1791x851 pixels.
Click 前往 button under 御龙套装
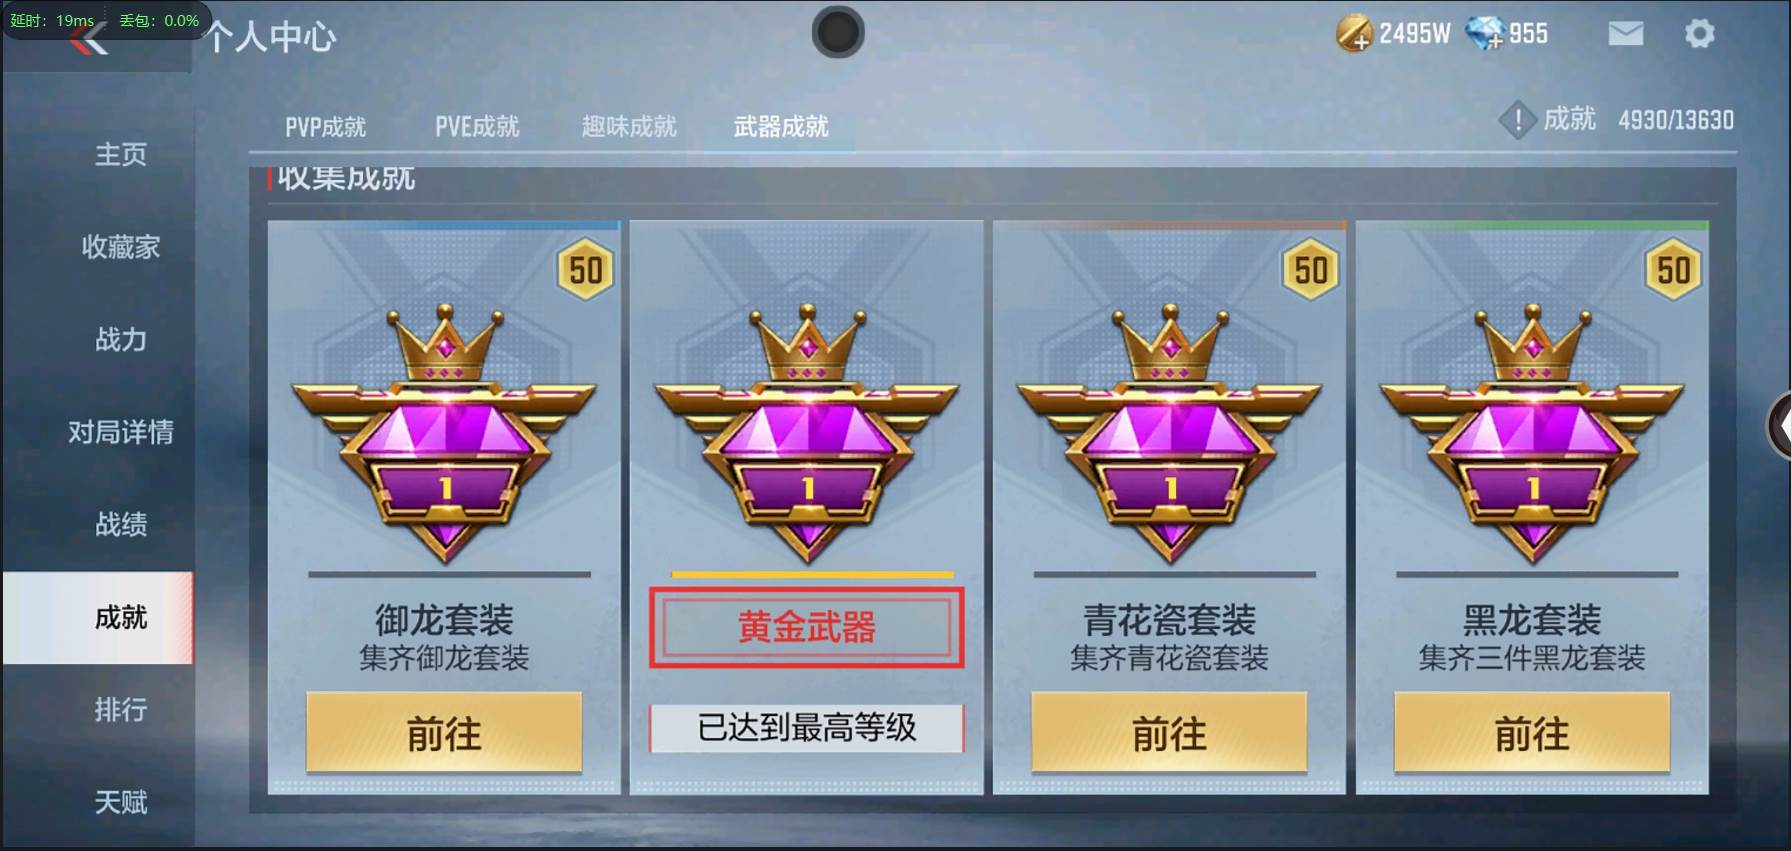pos(444,734)
